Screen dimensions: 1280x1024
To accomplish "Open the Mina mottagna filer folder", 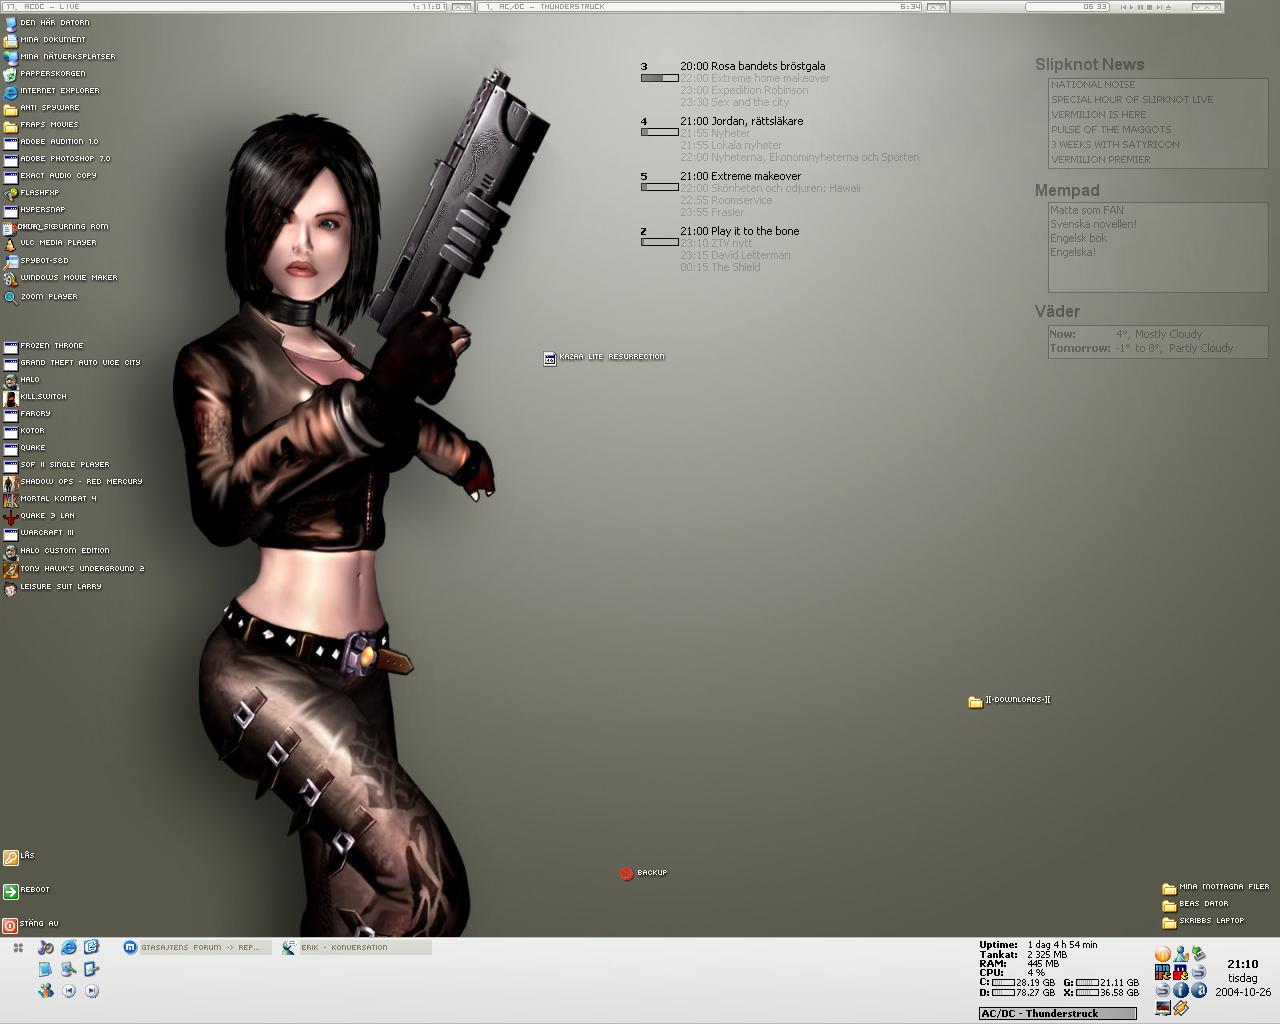I will (x=1215, y=887).
